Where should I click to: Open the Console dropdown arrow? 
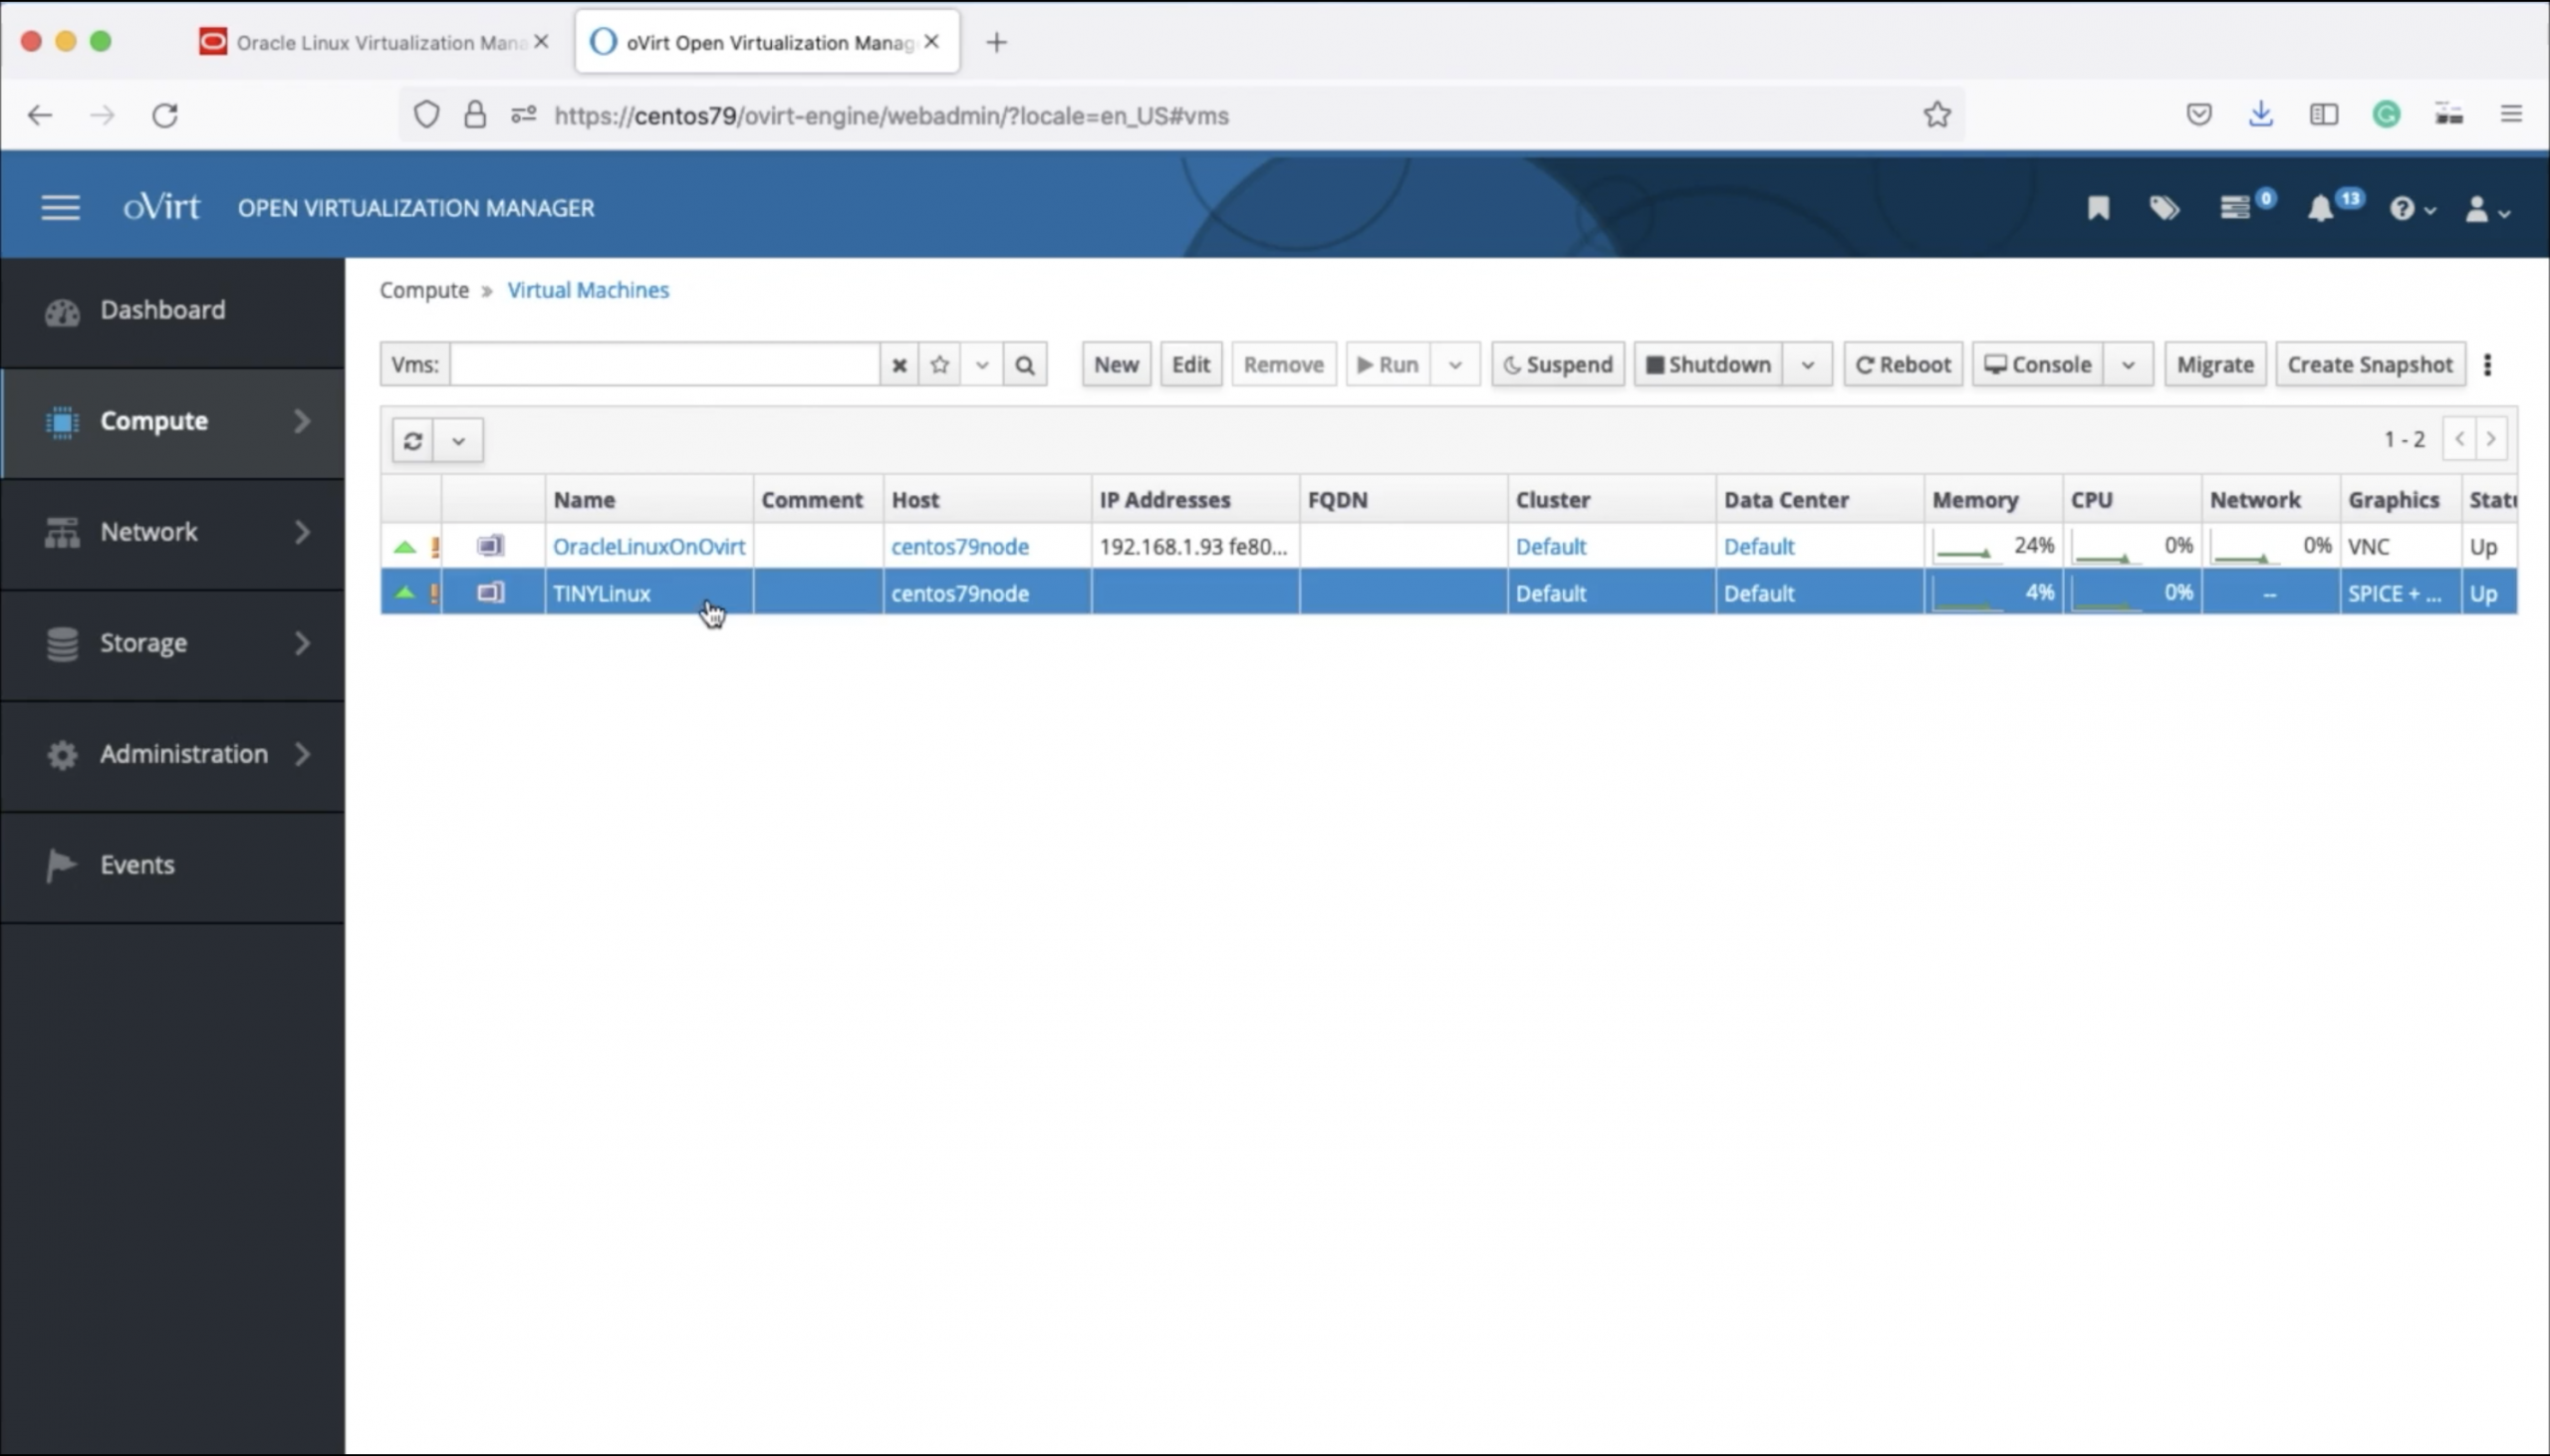click(2128, 364)
